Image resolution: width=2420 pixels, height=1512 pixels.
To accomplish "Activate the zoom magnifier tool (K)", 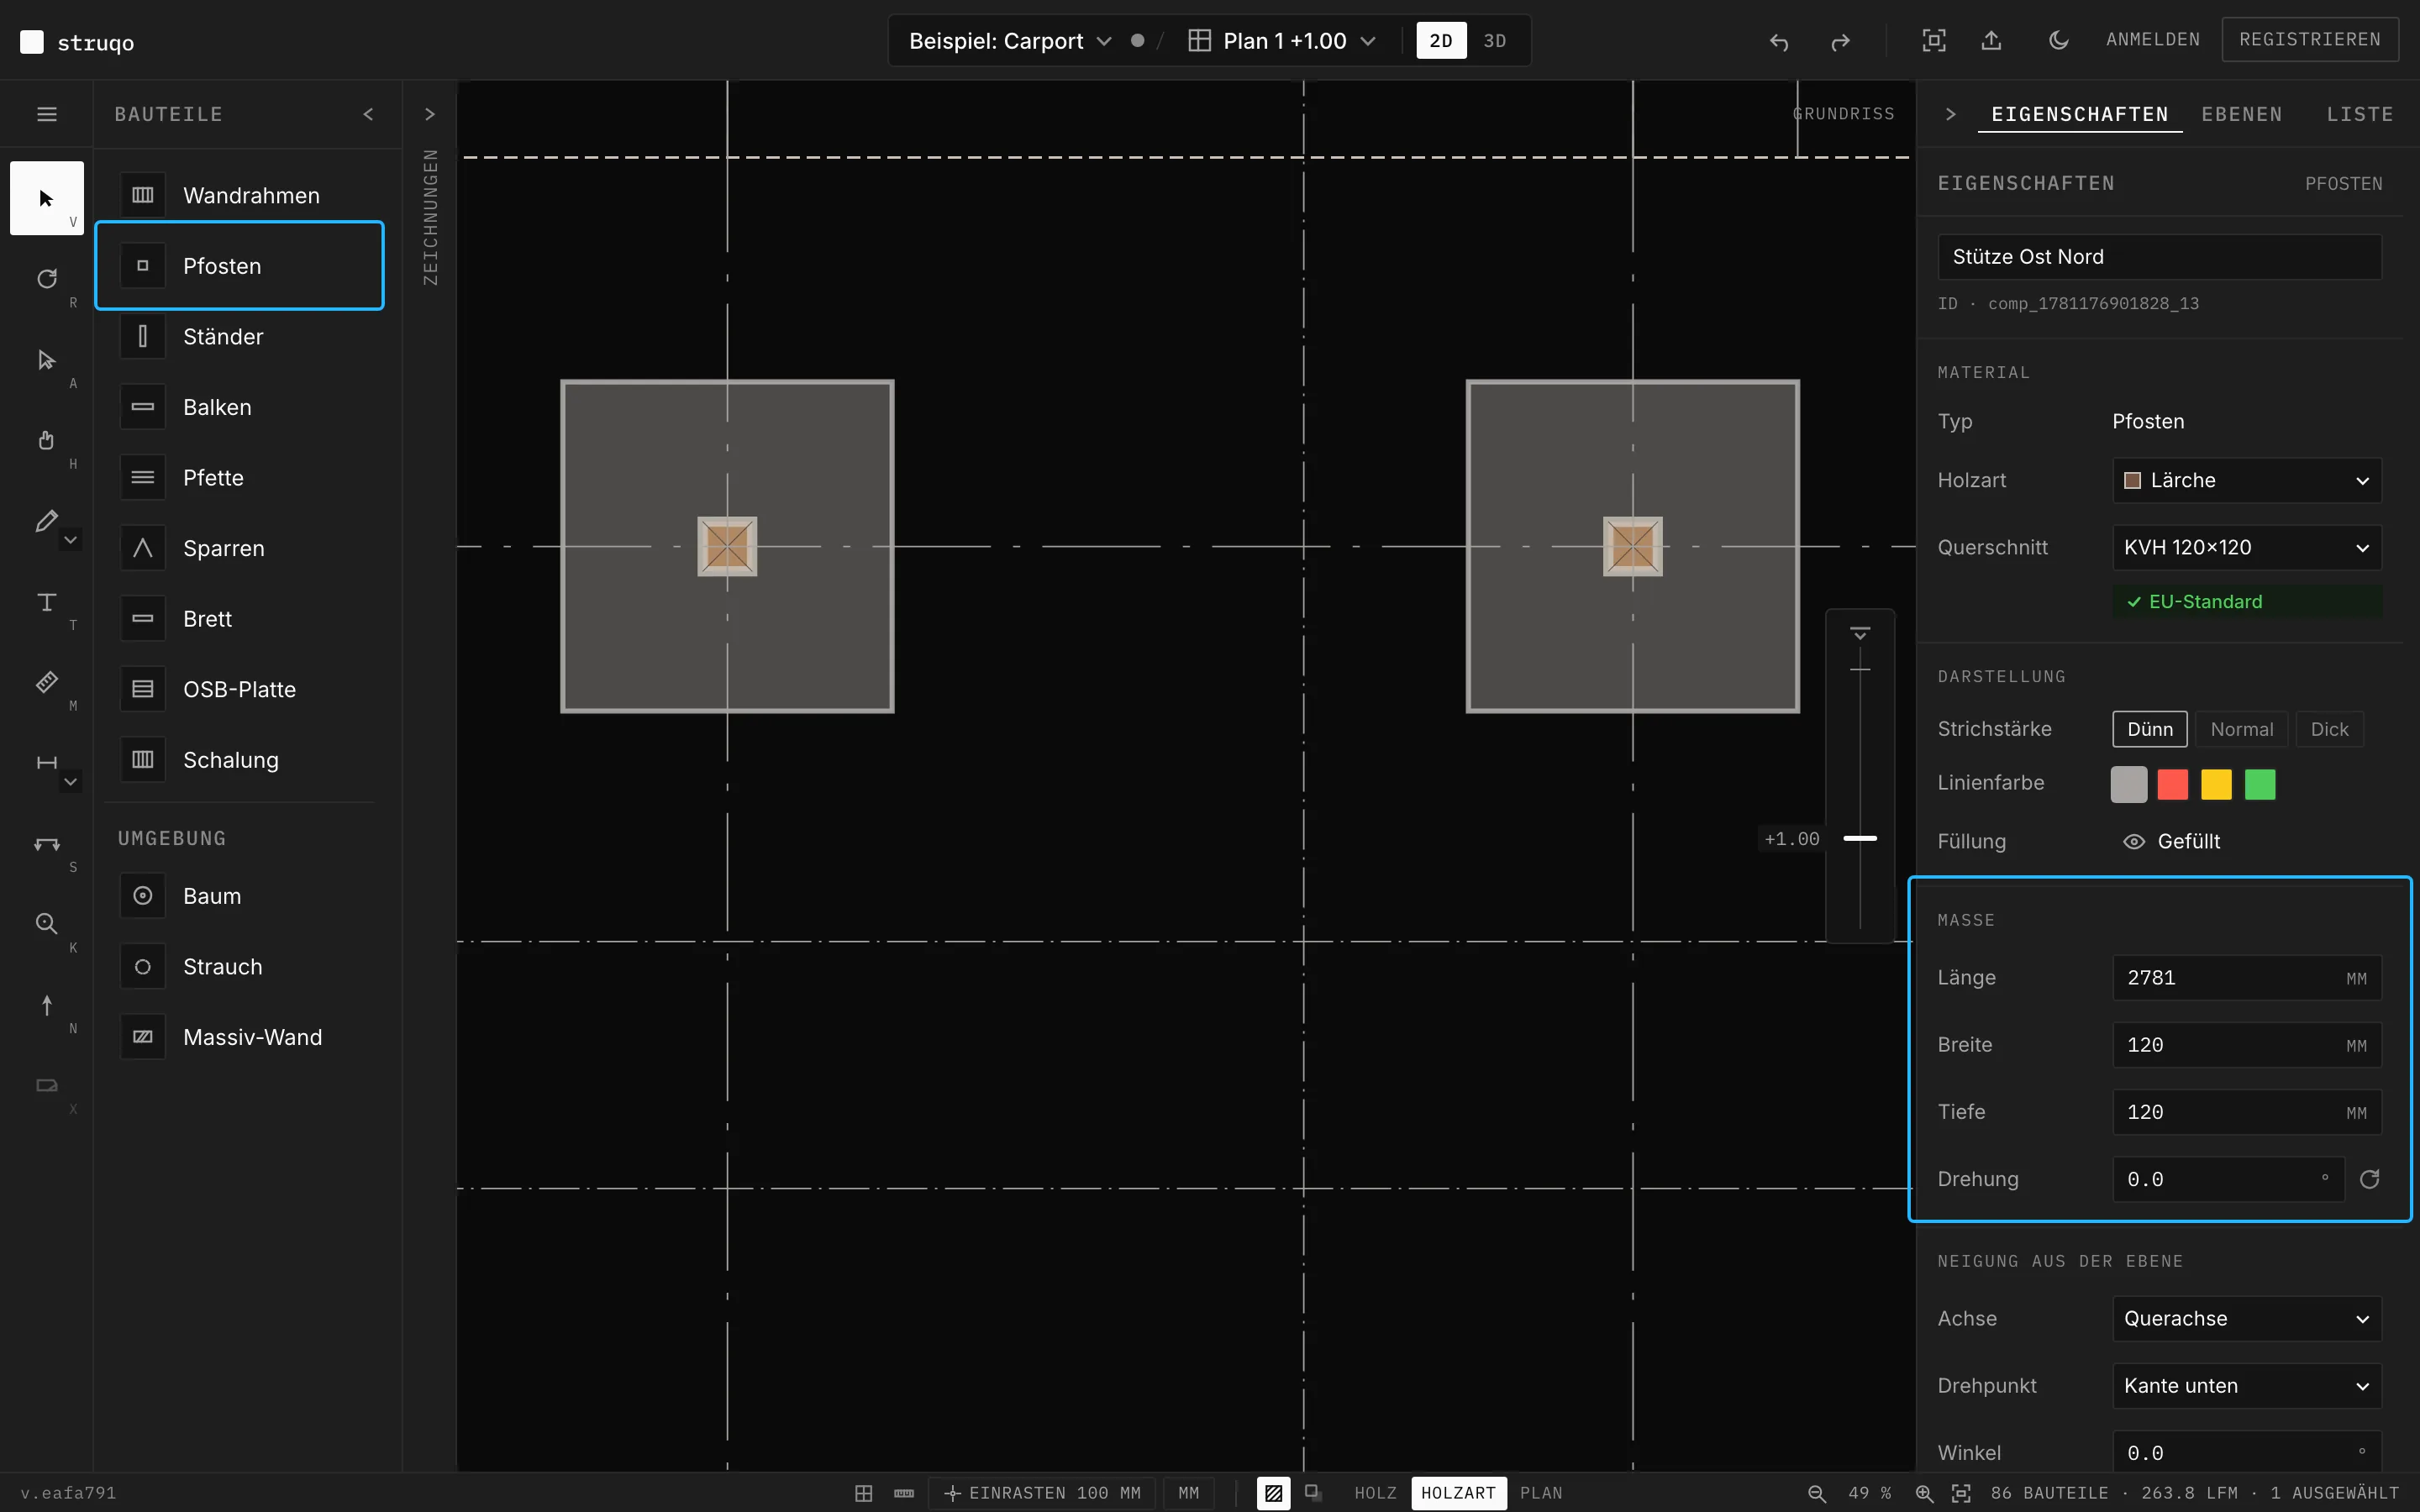I will [46, 924].
